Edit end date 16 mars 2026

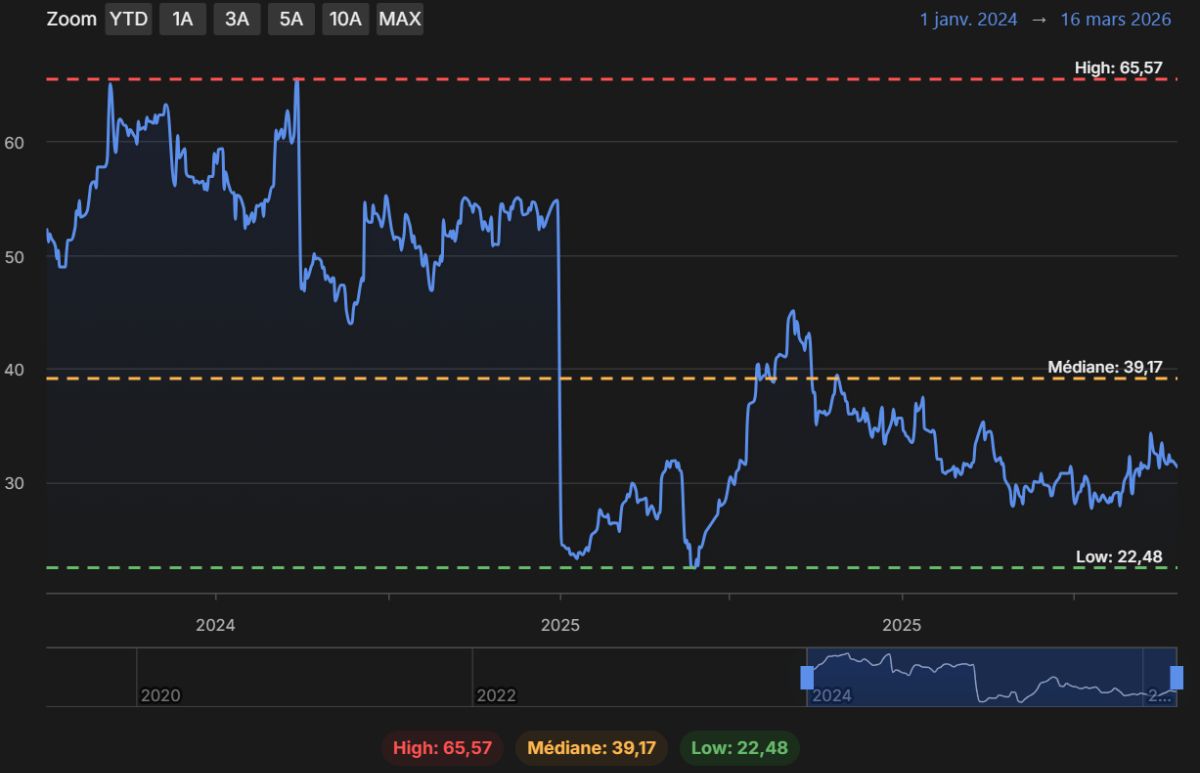tap(1116, 19)
